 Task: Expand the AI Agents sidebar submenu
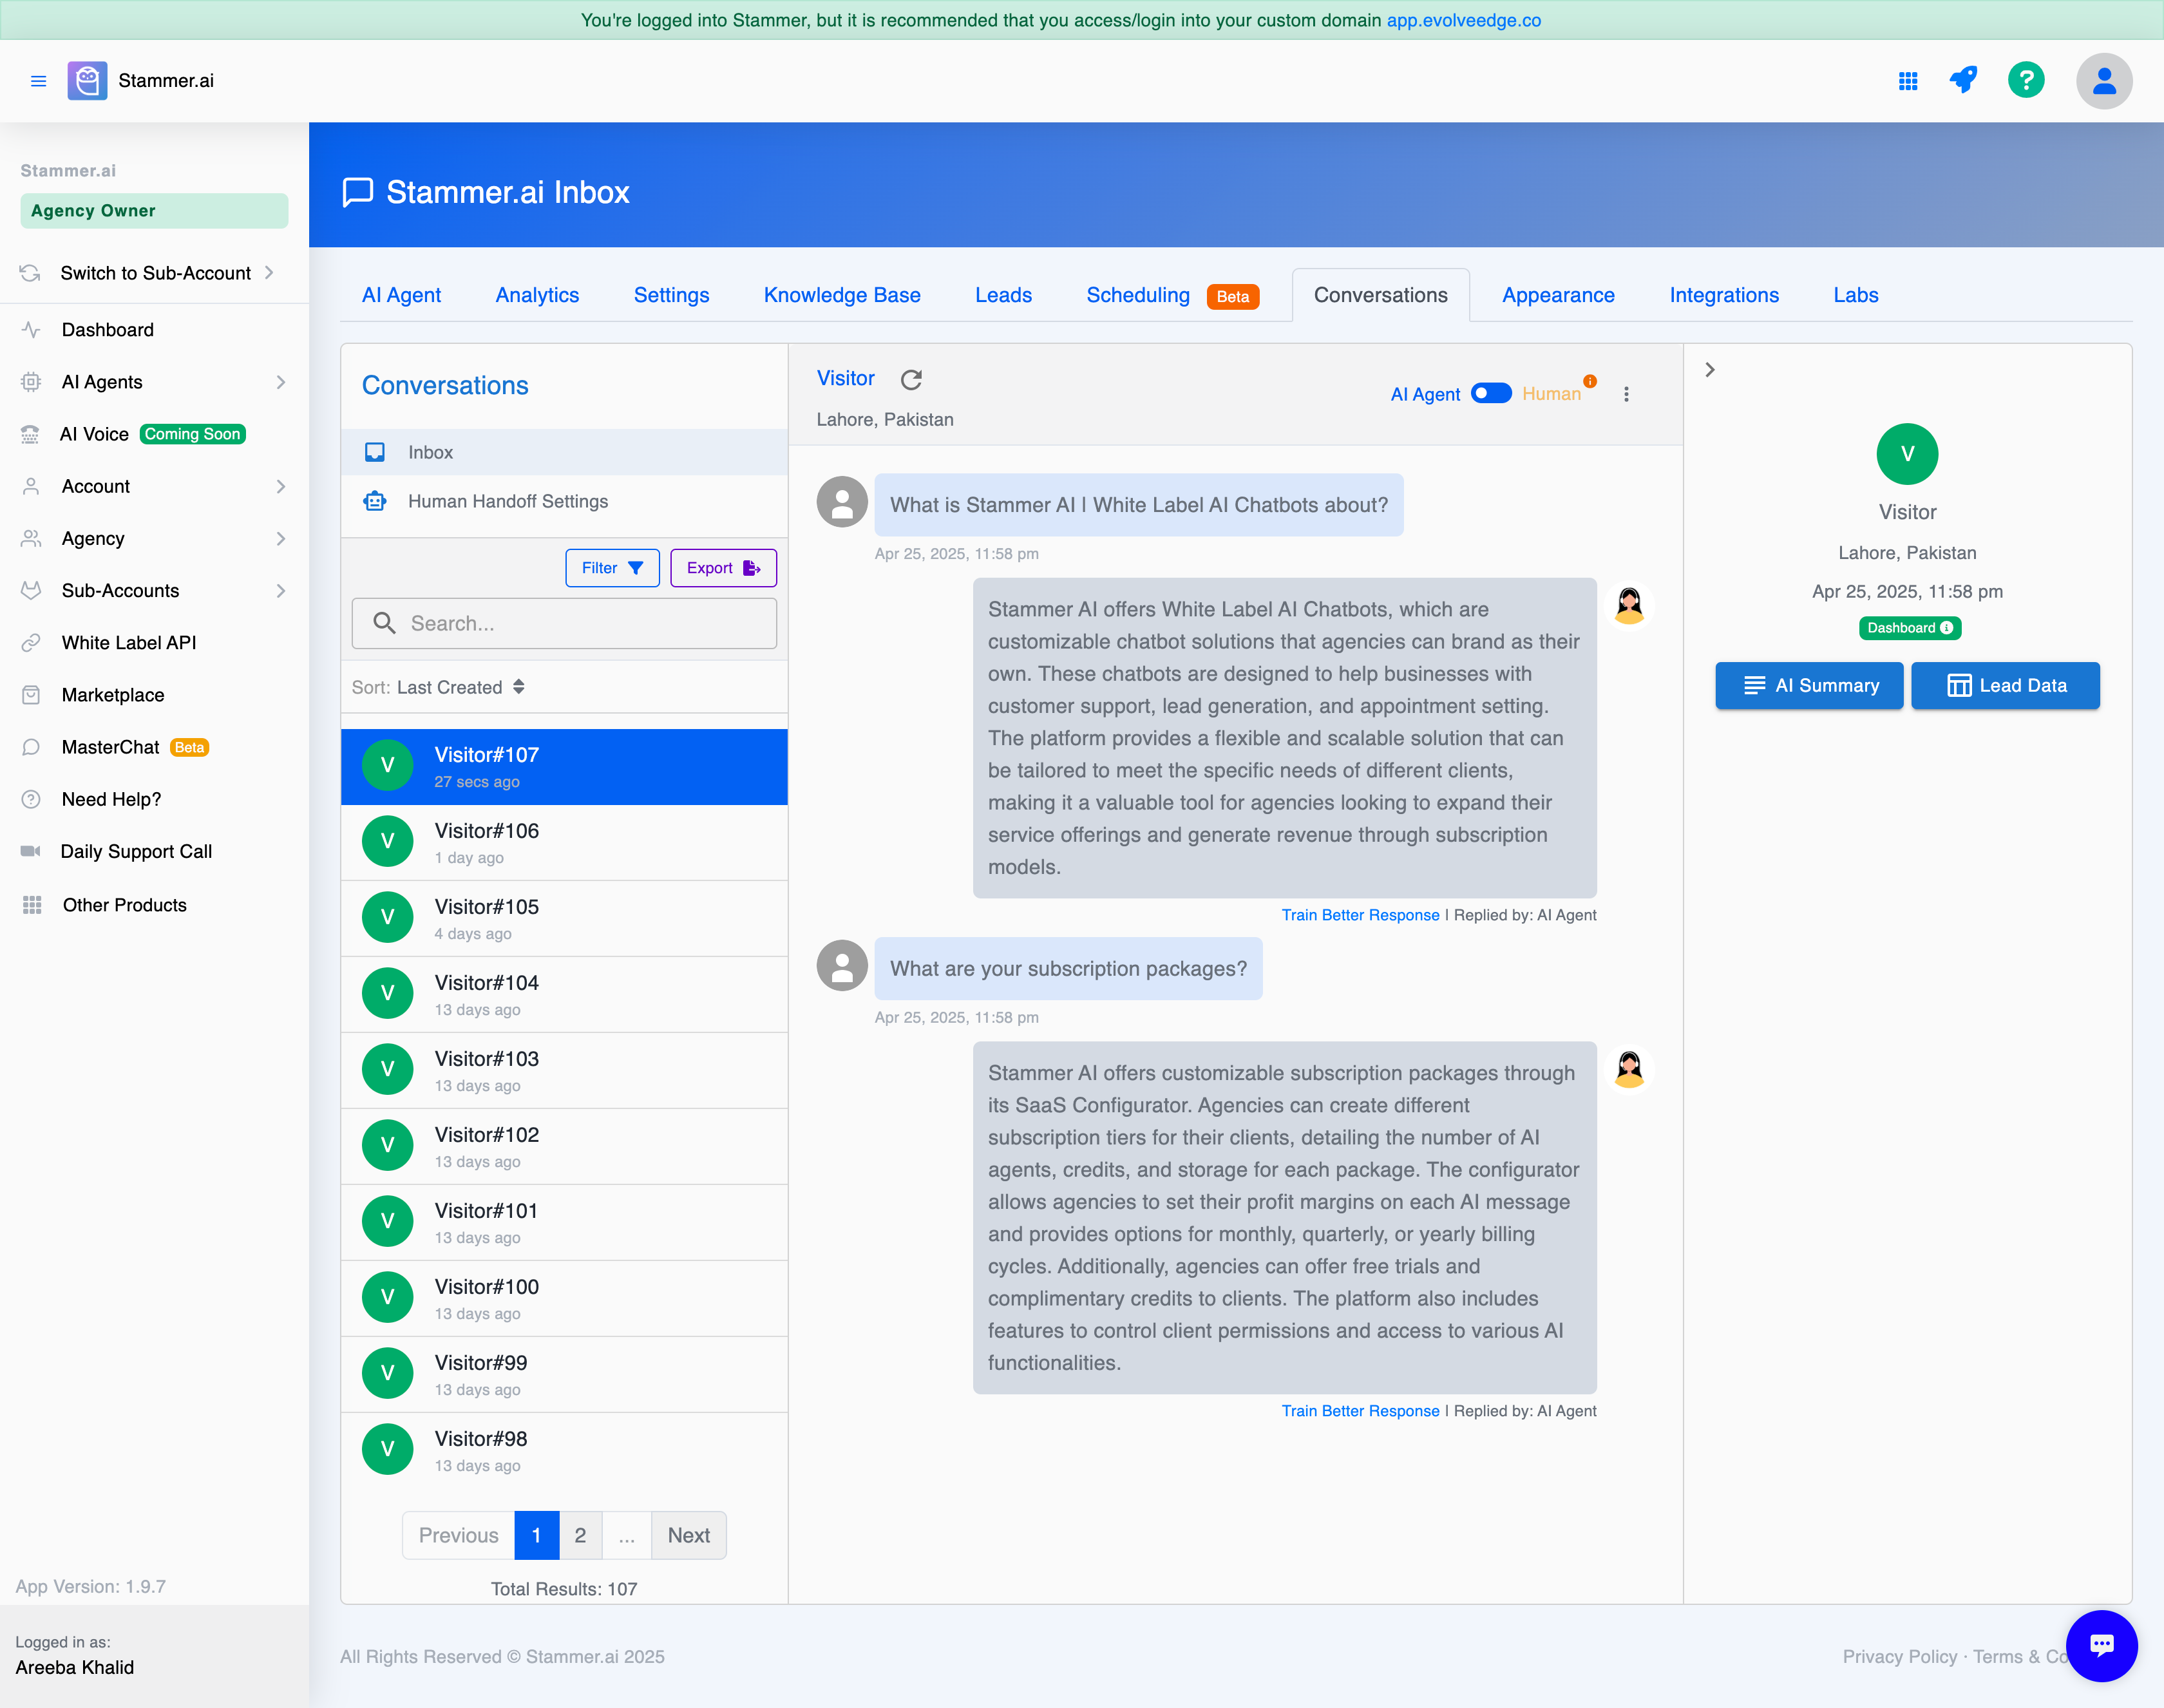click(x=280, y=382)
